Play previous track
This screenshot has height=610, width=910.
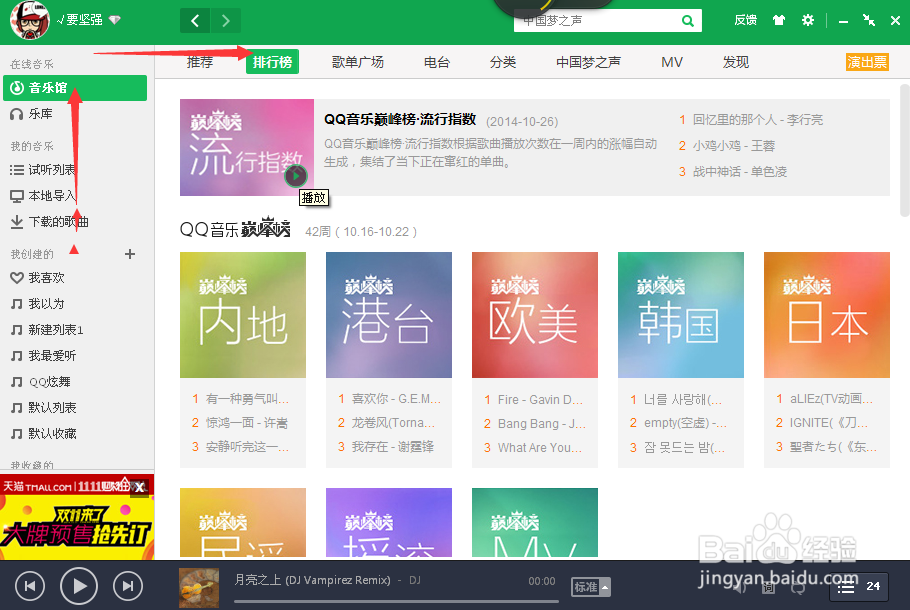click(30, 586)
